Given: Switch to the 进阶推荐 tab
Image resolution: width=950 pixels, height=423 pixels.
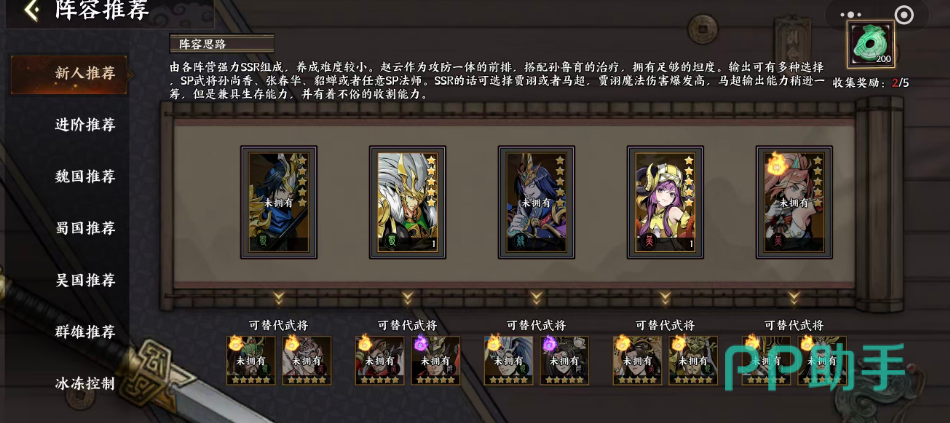Looking at the screenshot, I should (85, 125).
